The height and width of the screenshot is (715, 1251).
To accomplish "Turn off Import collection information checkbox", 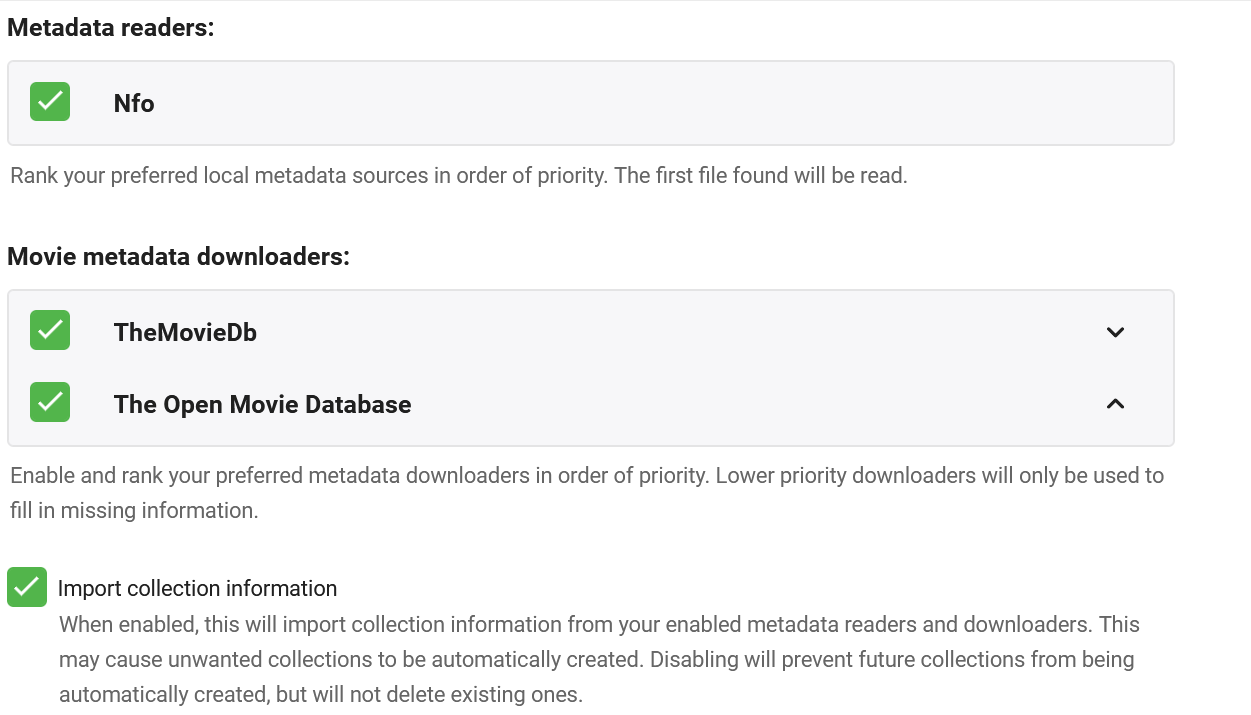I will coord(27,587).
